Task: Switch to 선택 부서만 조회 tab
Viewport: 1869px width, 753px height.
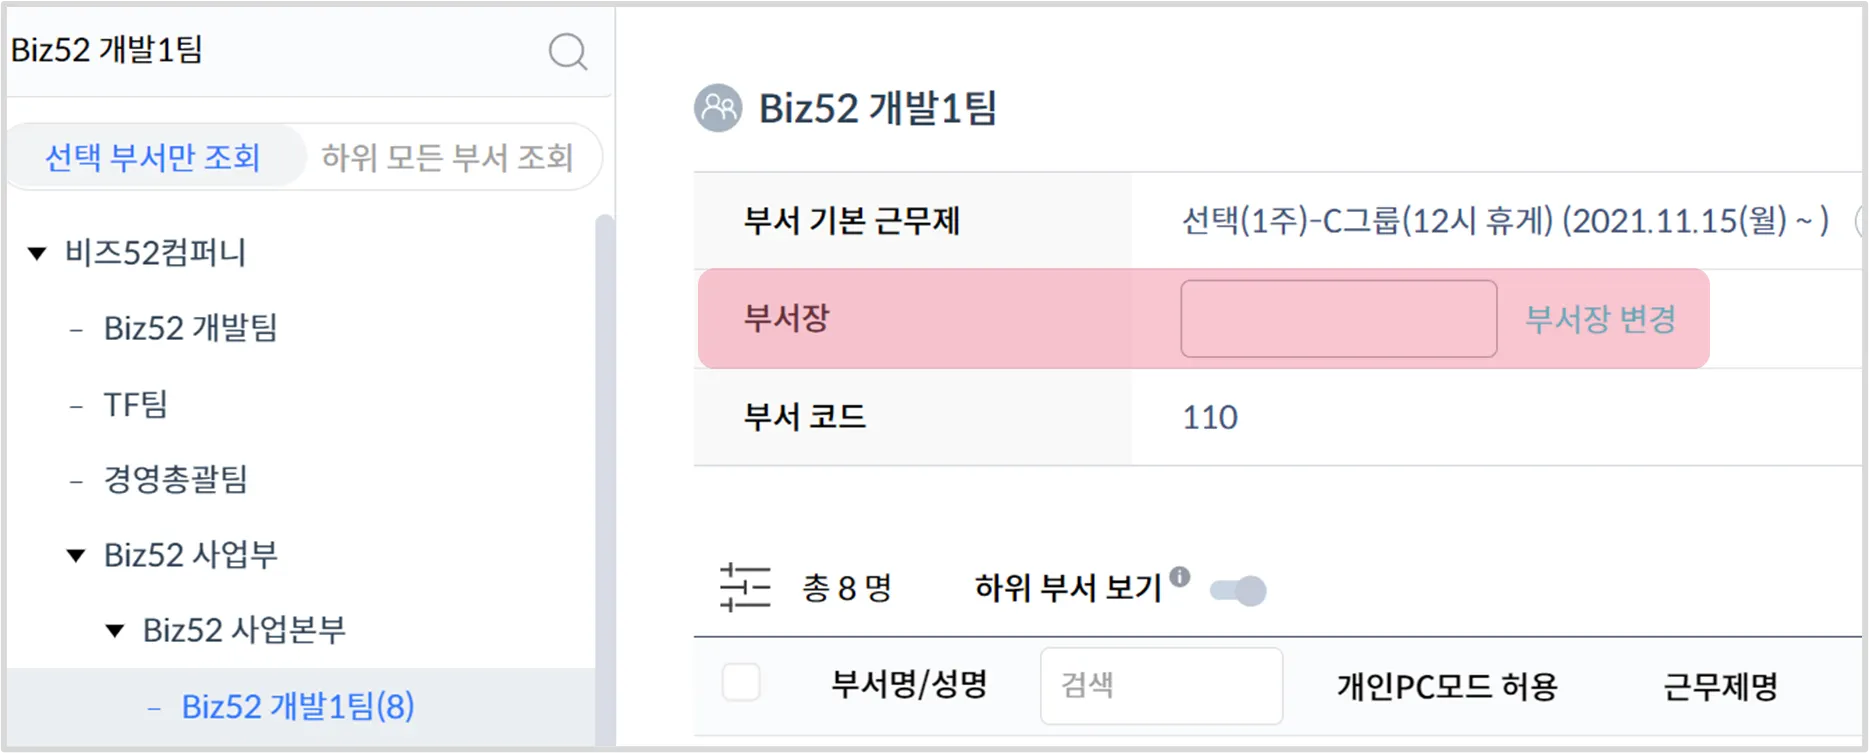Action: point(153,157)
